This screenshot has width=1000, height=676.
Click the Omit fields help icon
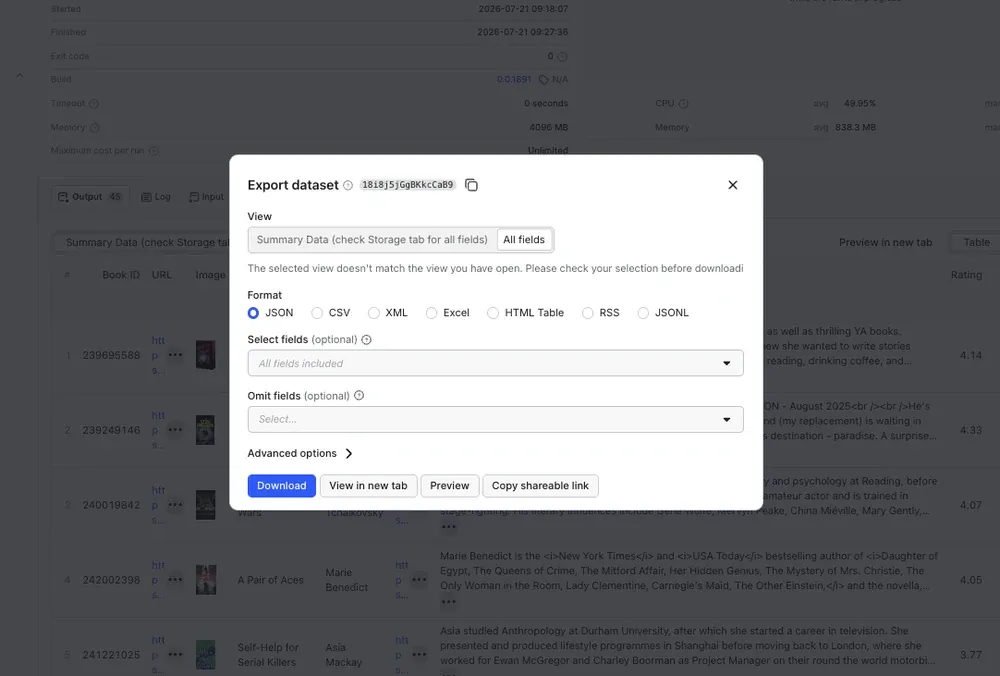point(359,396)
